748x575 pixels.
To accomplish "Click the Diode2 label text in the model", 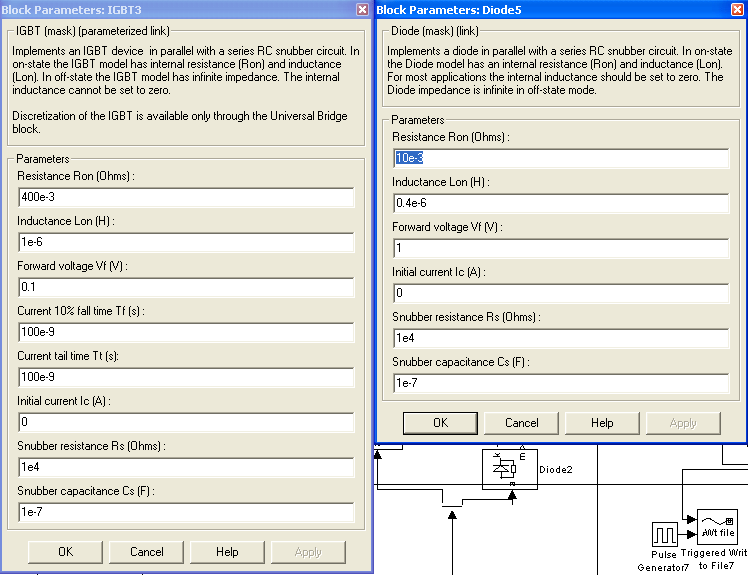I will (556, 470).
